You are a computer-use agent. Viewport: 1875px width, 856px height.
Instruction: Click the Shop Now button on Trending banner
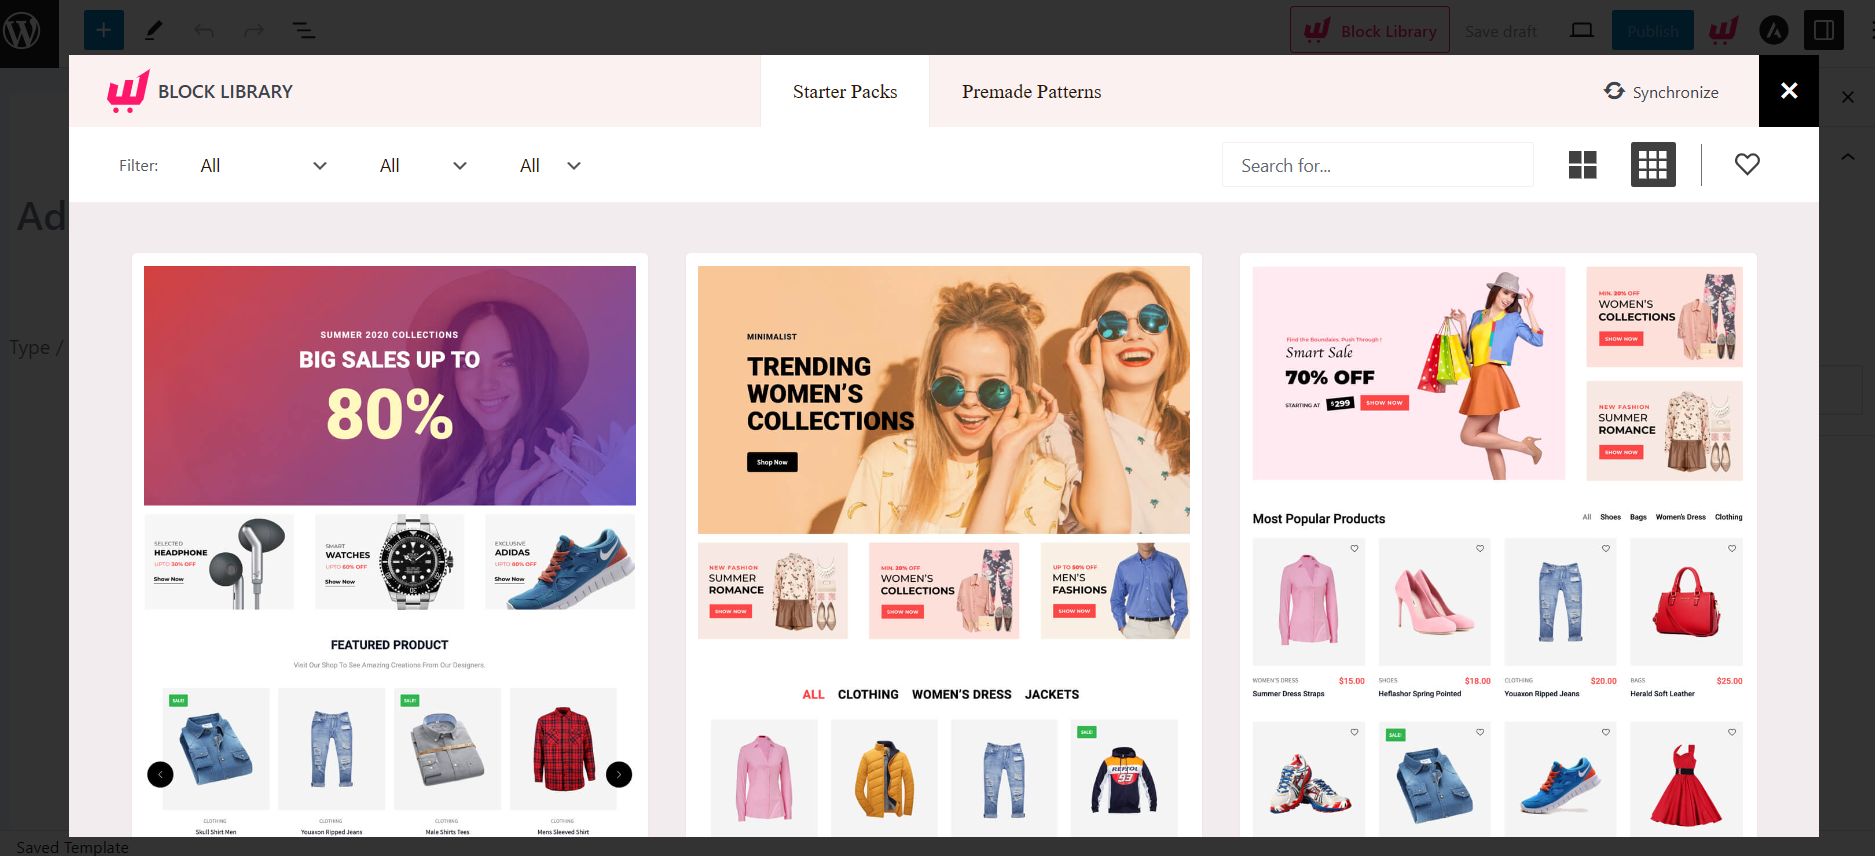tap(772, 462)
